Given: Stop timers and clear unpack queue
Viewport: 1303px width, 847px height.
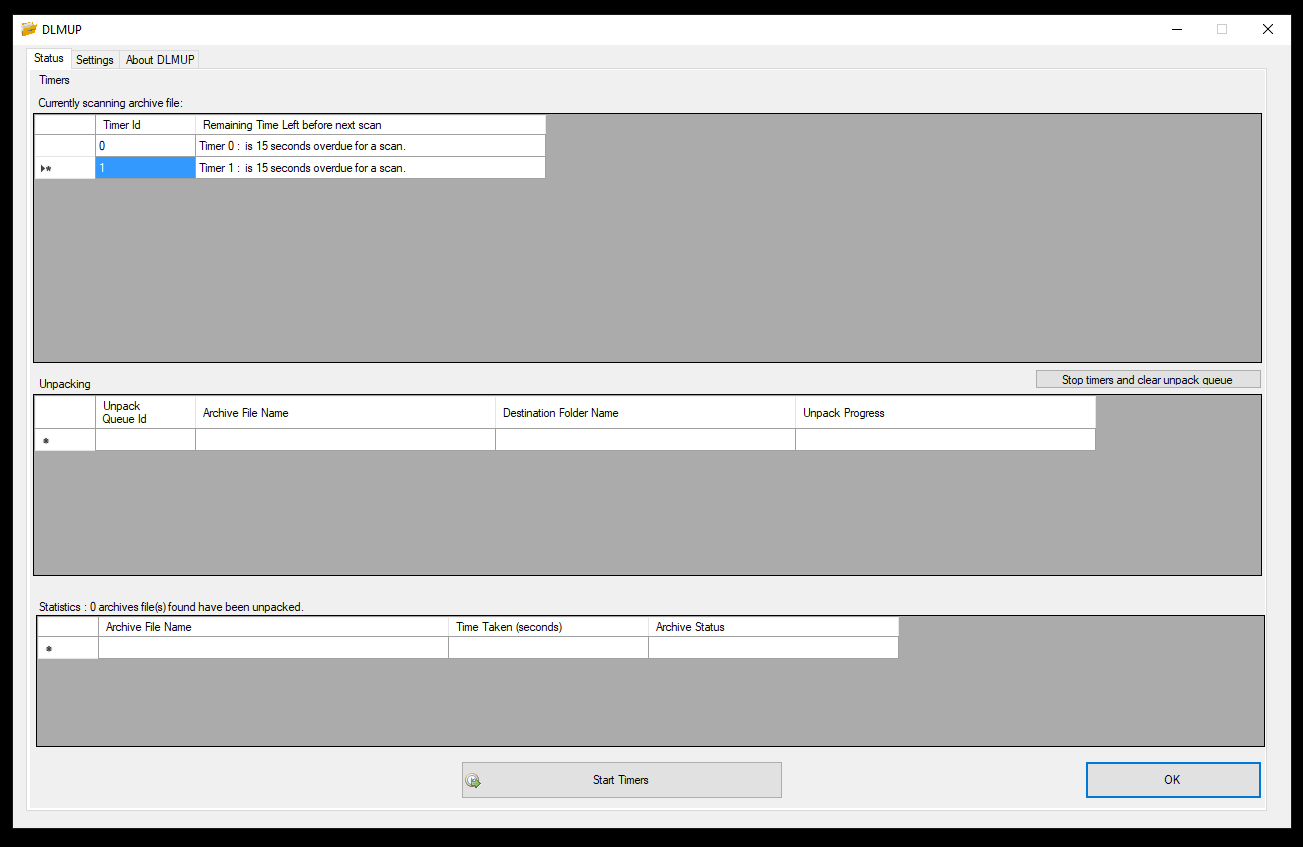Looking at the screenshot, I should (x=1148, y=380).
